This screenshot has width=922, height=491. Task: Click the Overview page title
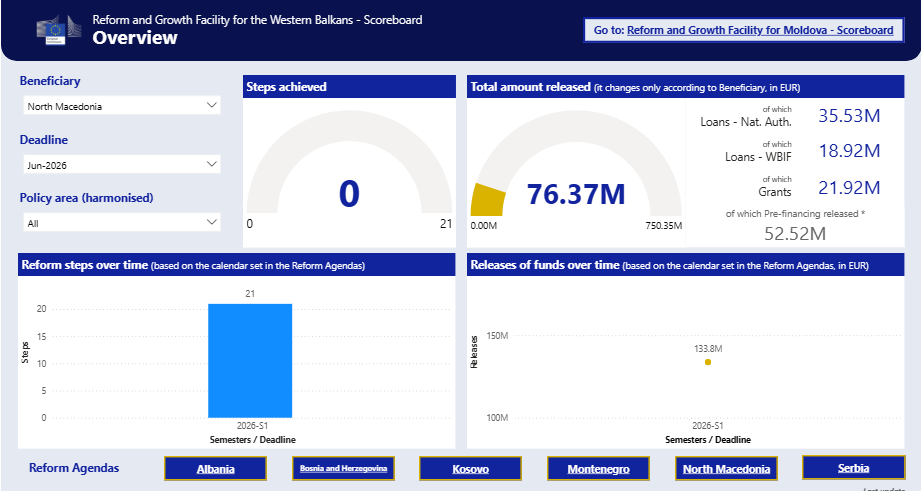(x=135, y=38)
